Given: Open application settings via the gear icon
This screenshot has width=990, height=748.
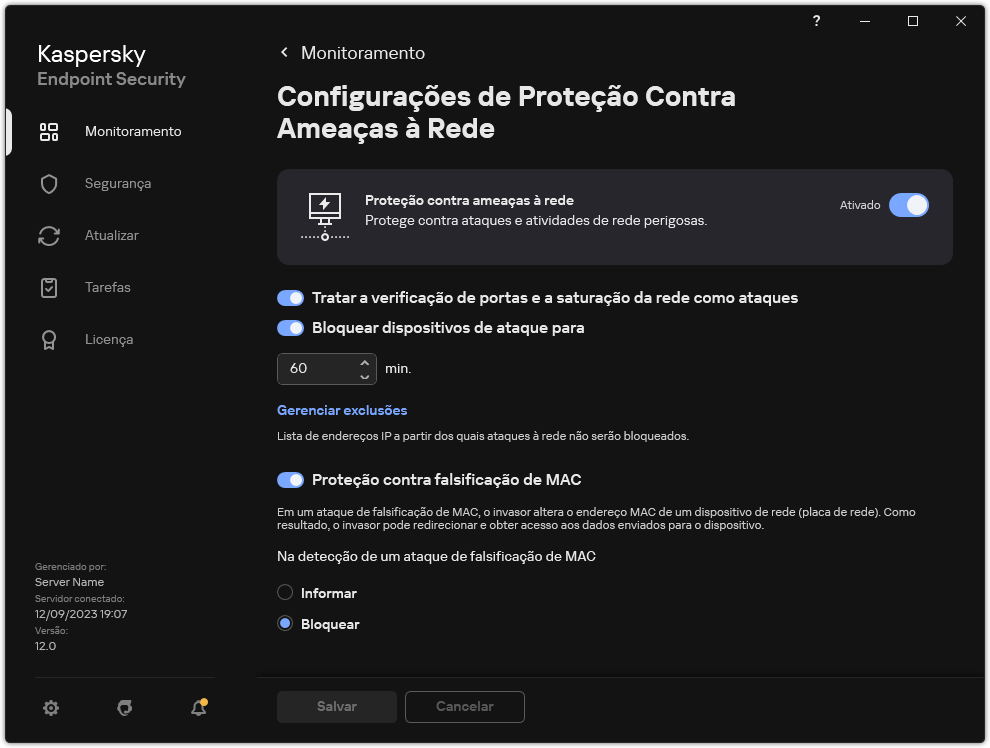Looking at the screenshot, I should [50, 707].
